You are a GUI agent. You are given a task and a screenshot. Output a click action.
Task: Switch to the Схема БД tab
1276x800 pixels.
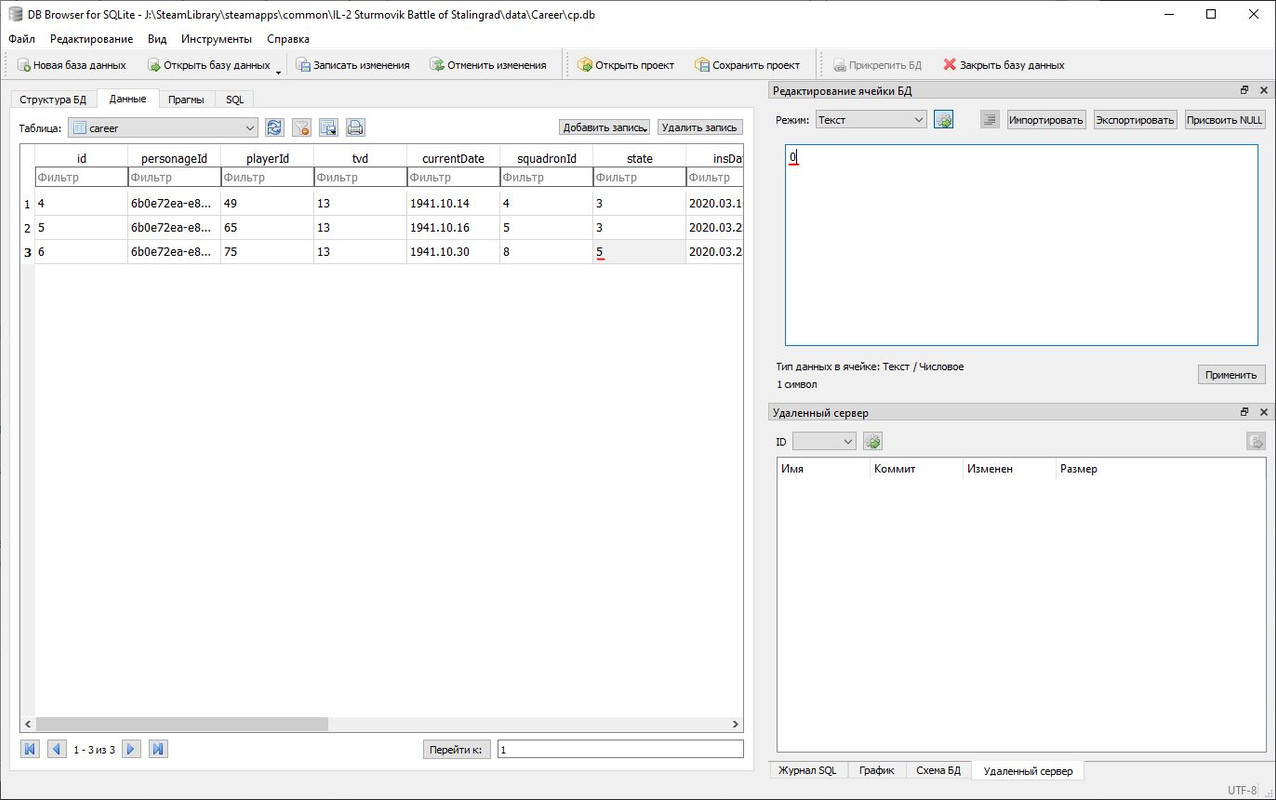click(x=938, y=771)
